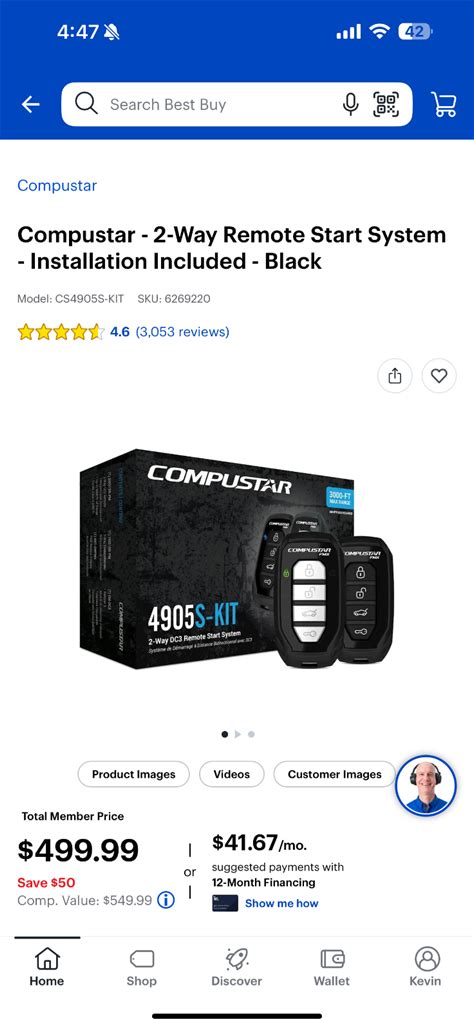
Task: Switch to the Shop tab
Action: pos(142,968)
